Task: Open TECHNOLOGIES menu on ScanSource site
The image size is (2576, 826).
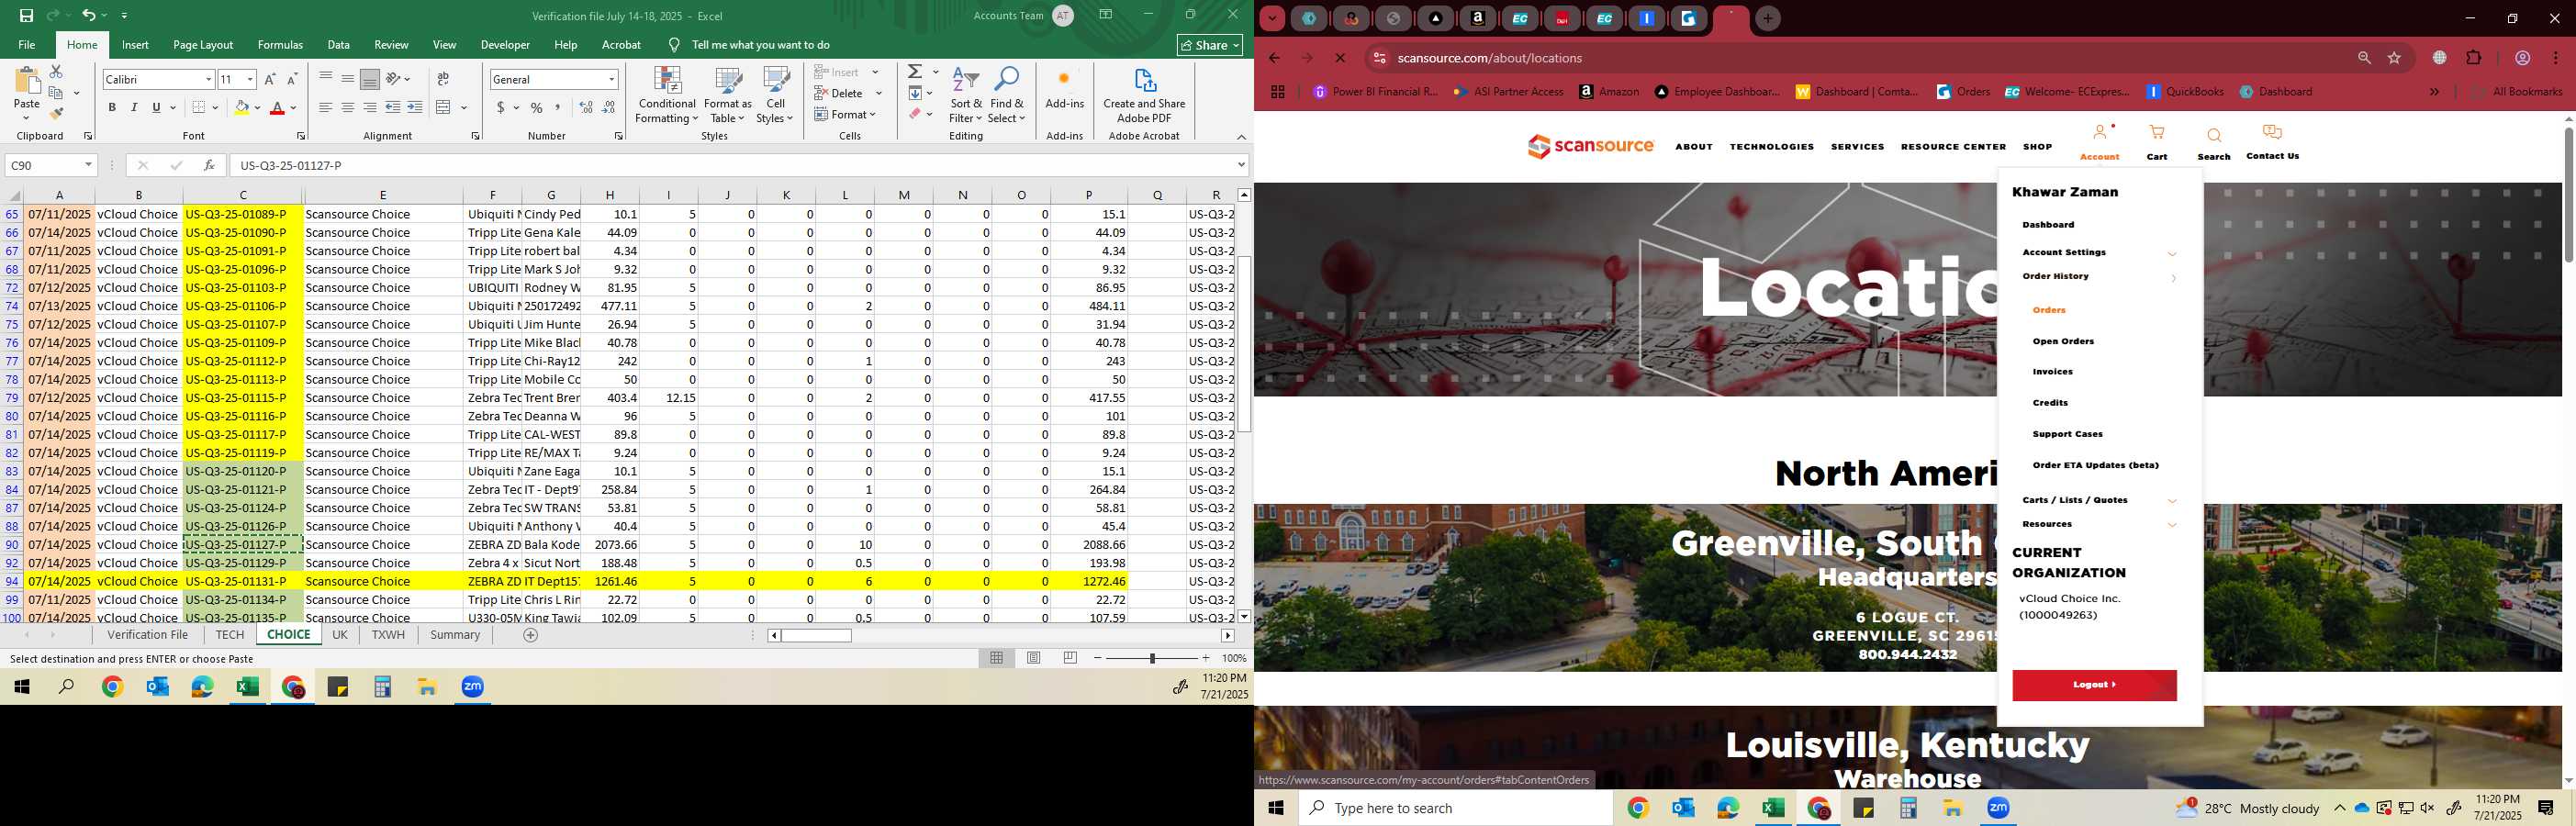Action: pos(1772,147)
